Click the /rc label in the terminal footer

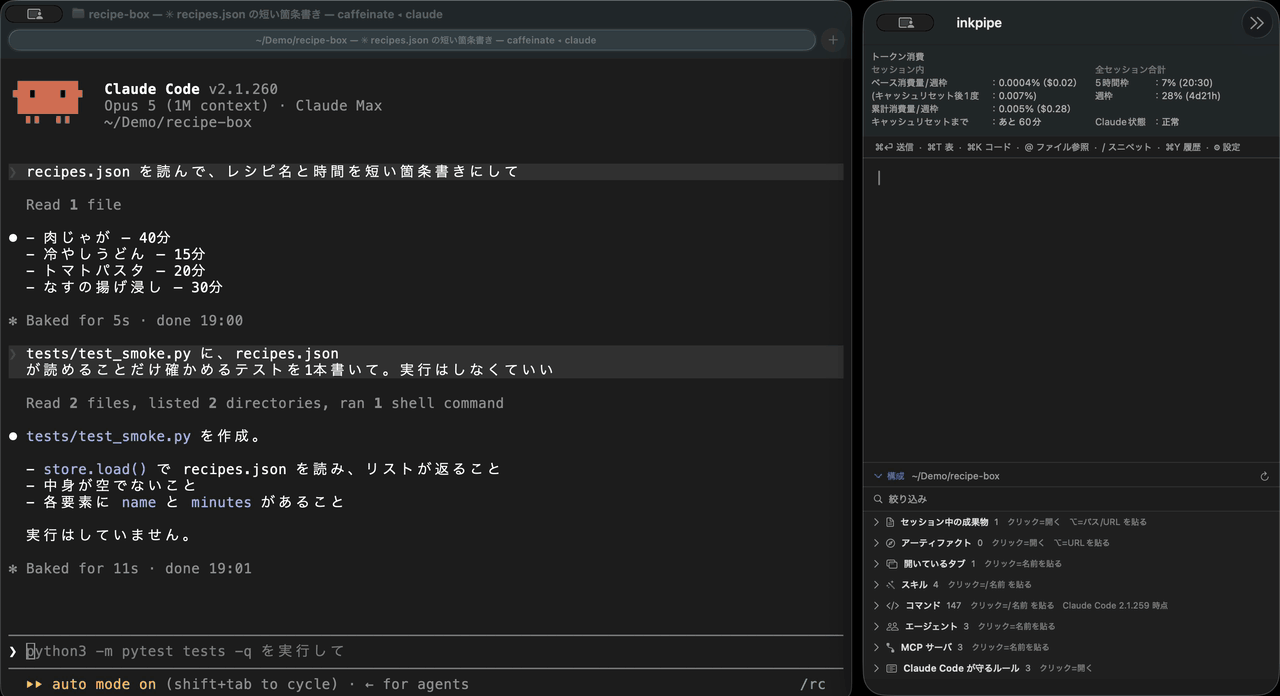(813, 684)
